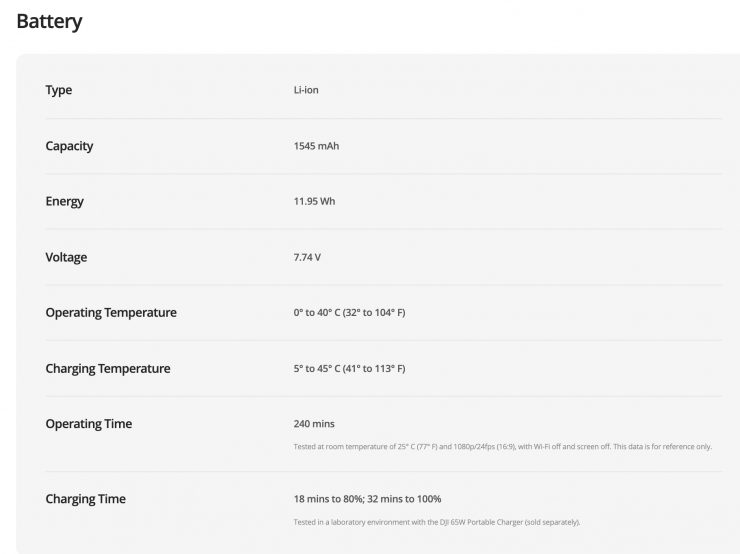Click the Capacity row label
This screenshot has width=740, height=554.
coord(69,146)
